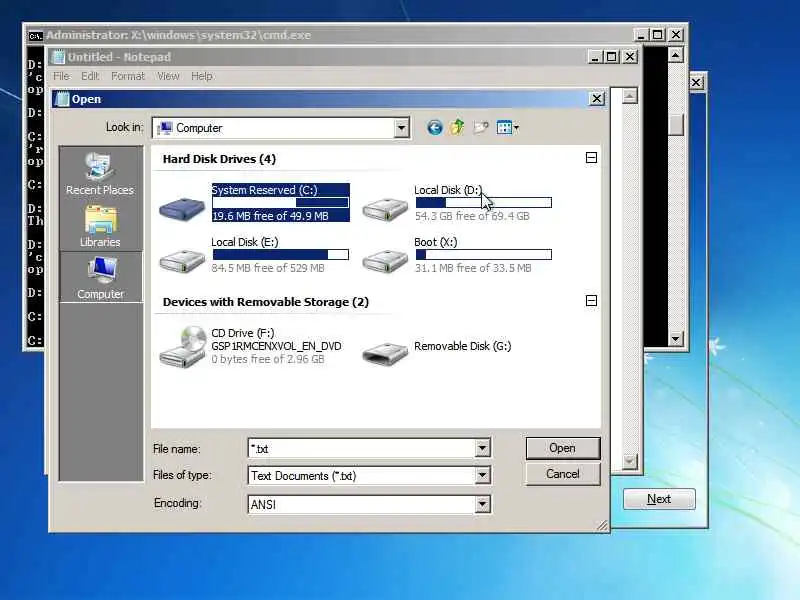800x600 pixels.
Task: Collapse the Hard Disk Drives group
Action: coord(591,158)
